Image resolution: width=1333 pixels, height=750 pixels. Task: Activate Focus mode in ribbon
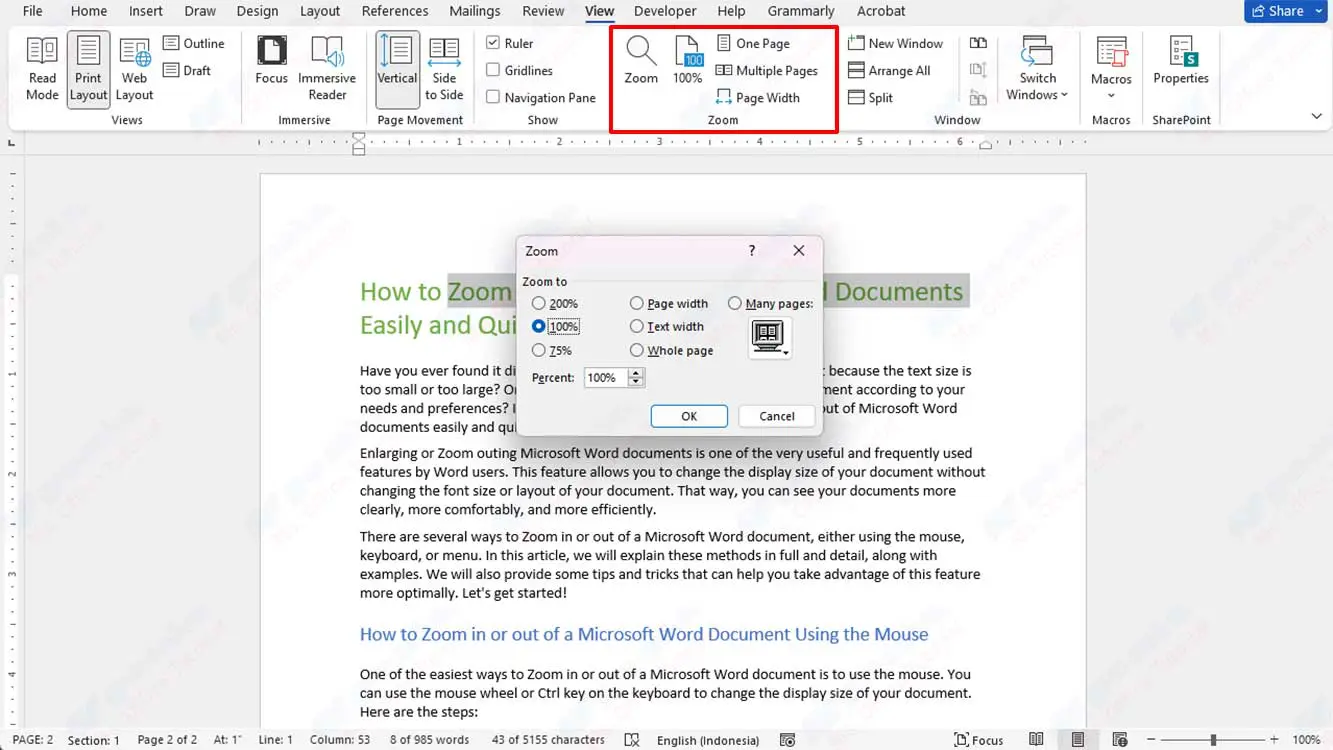pos(271,60)
